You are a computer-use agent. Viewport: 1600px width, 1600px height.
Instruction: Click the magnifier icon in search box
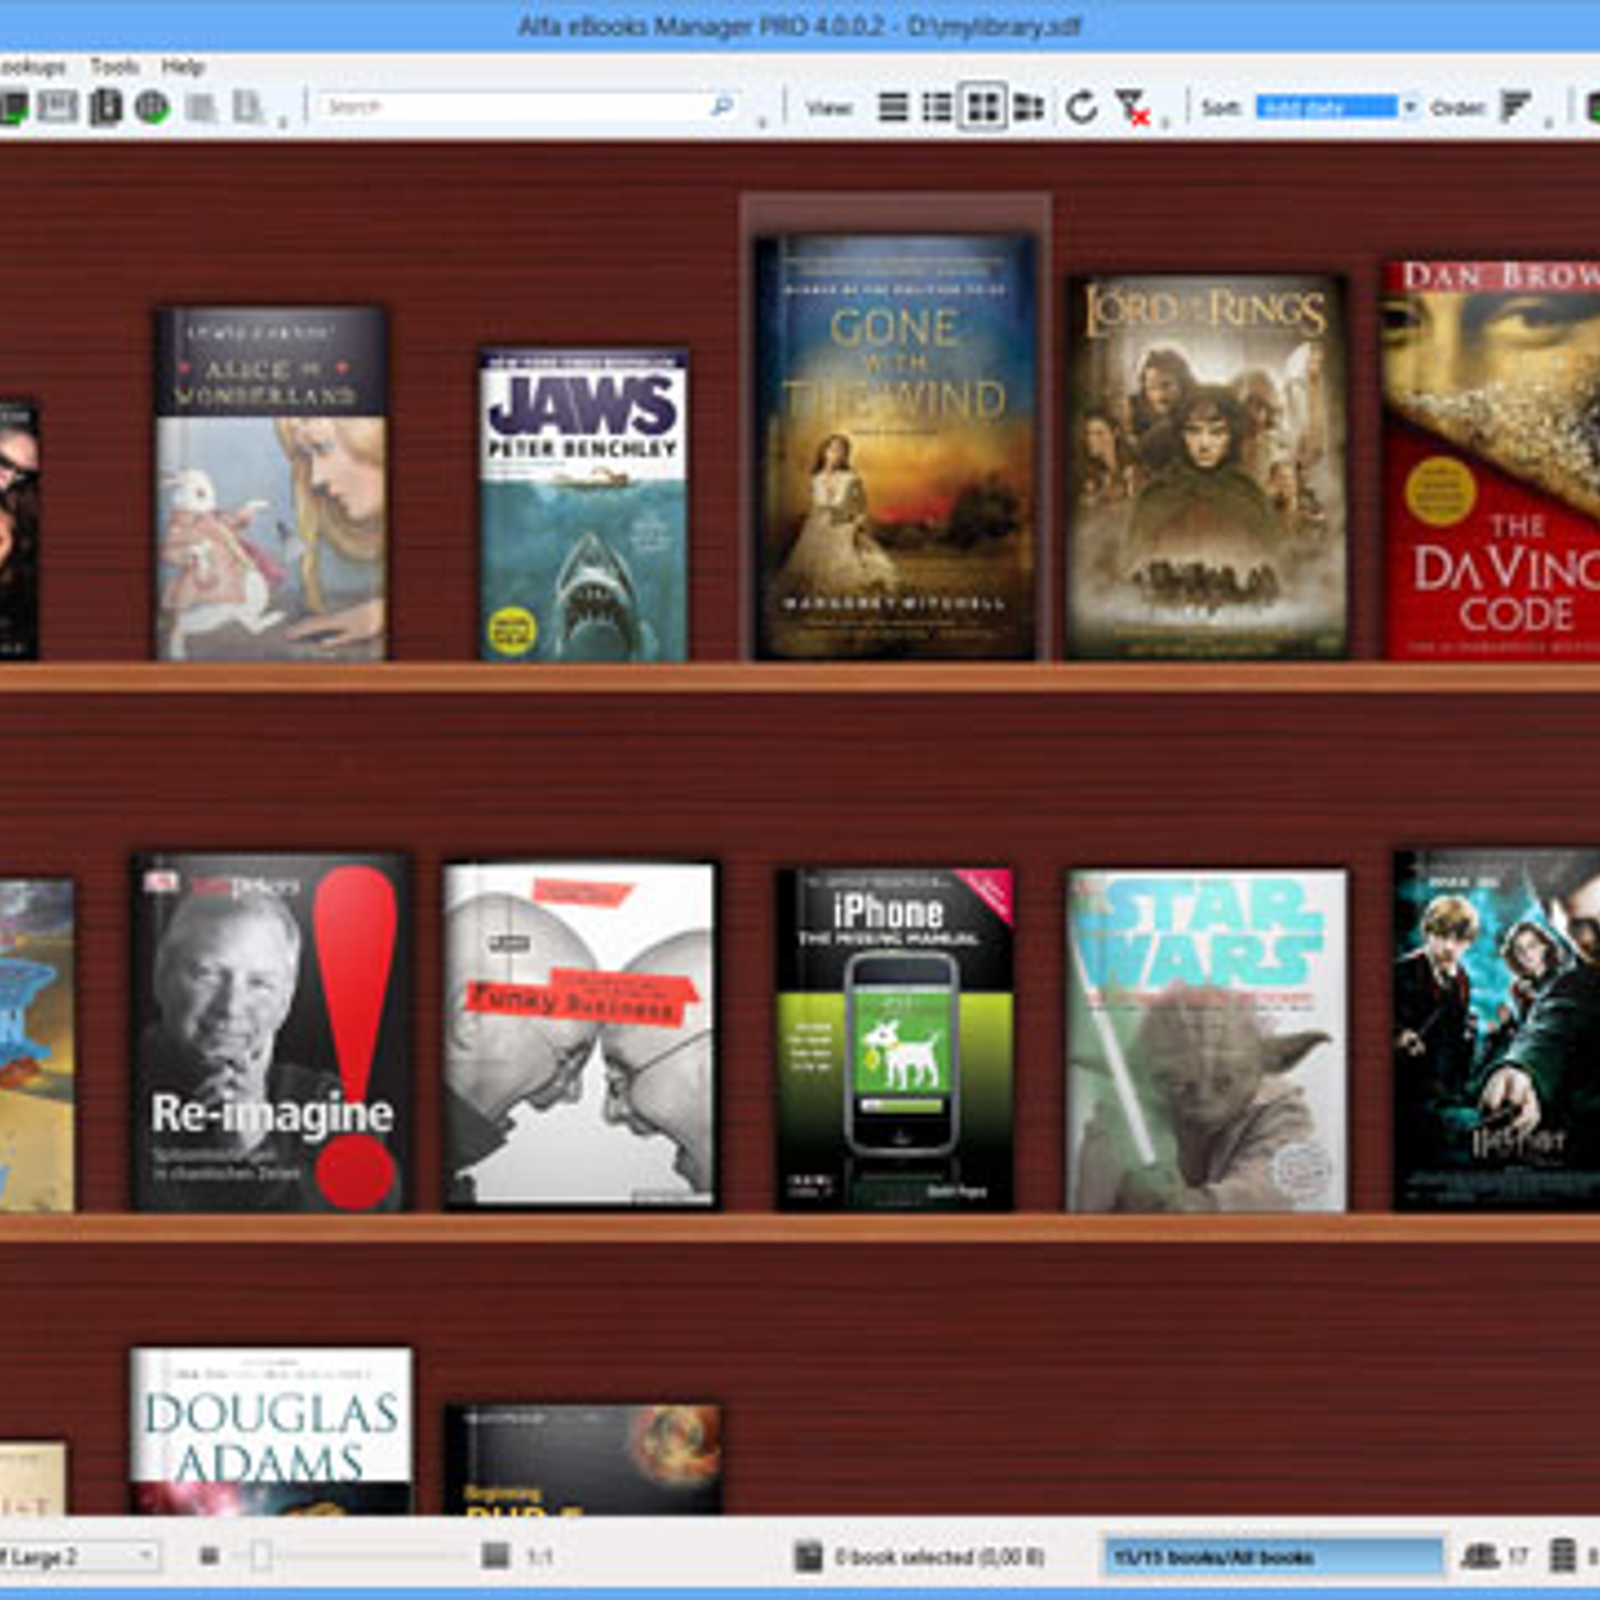click(x=722, y=106)
